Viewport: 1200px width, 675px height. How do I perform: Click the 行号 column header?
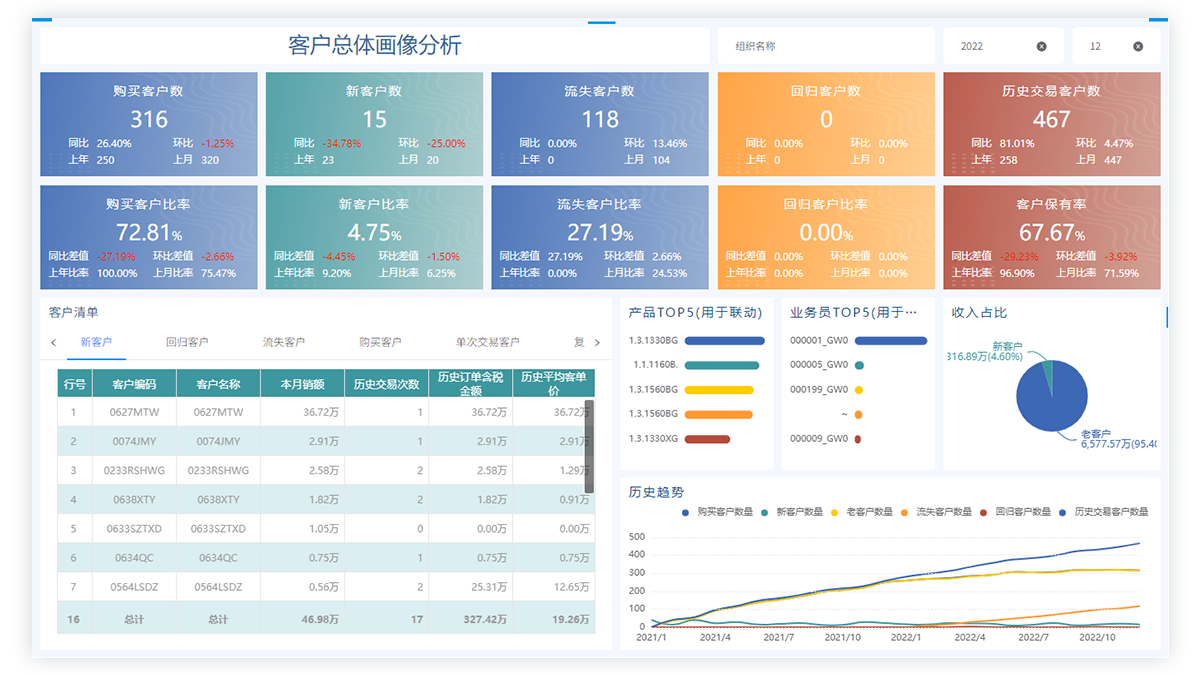point(75,384)
